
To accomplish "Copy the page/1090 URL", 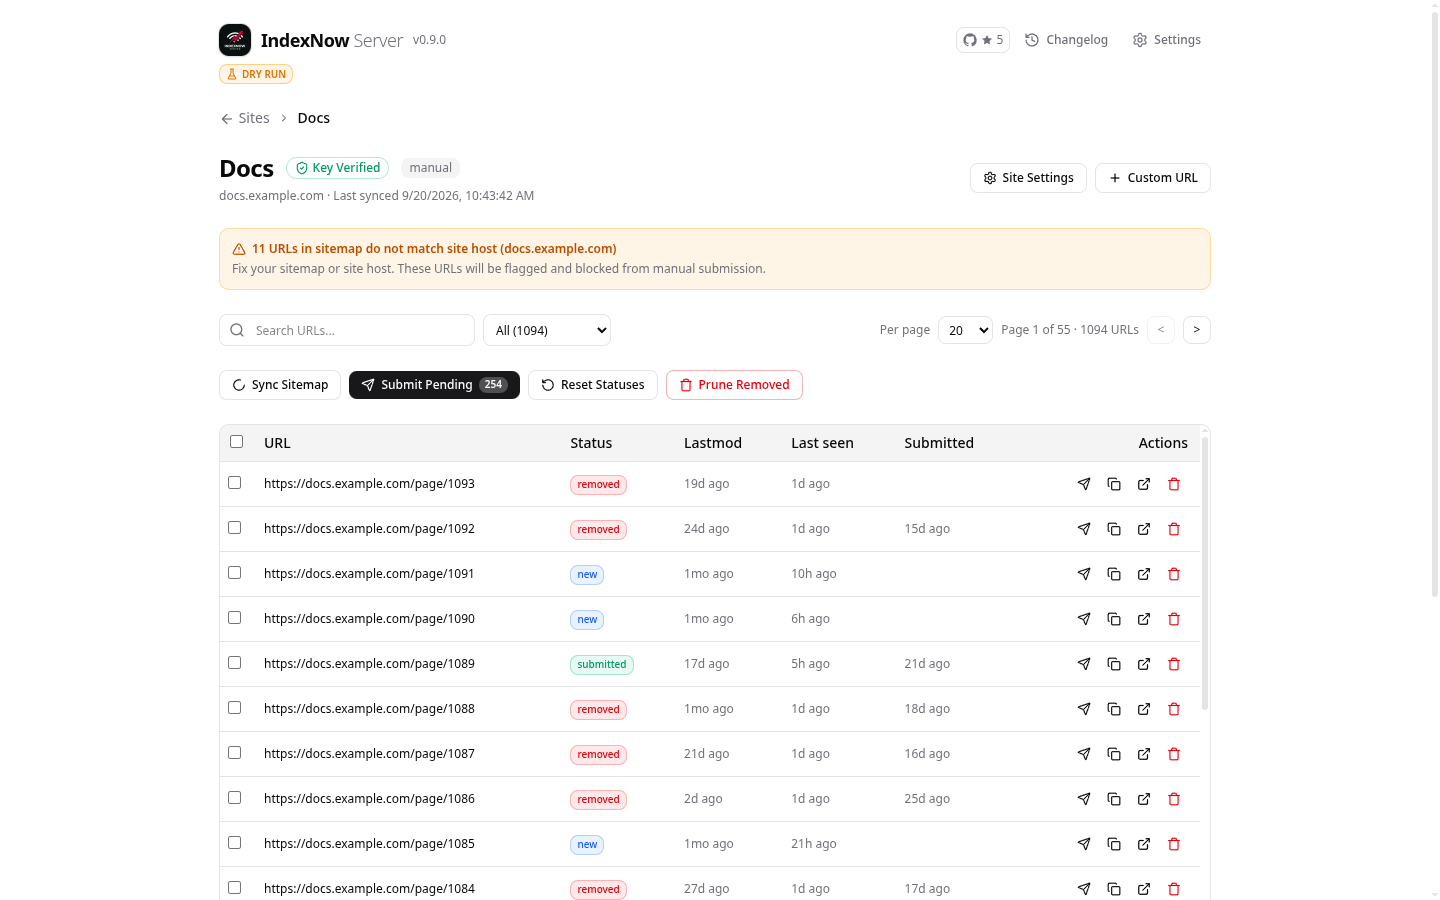I will click(1114, 619).
